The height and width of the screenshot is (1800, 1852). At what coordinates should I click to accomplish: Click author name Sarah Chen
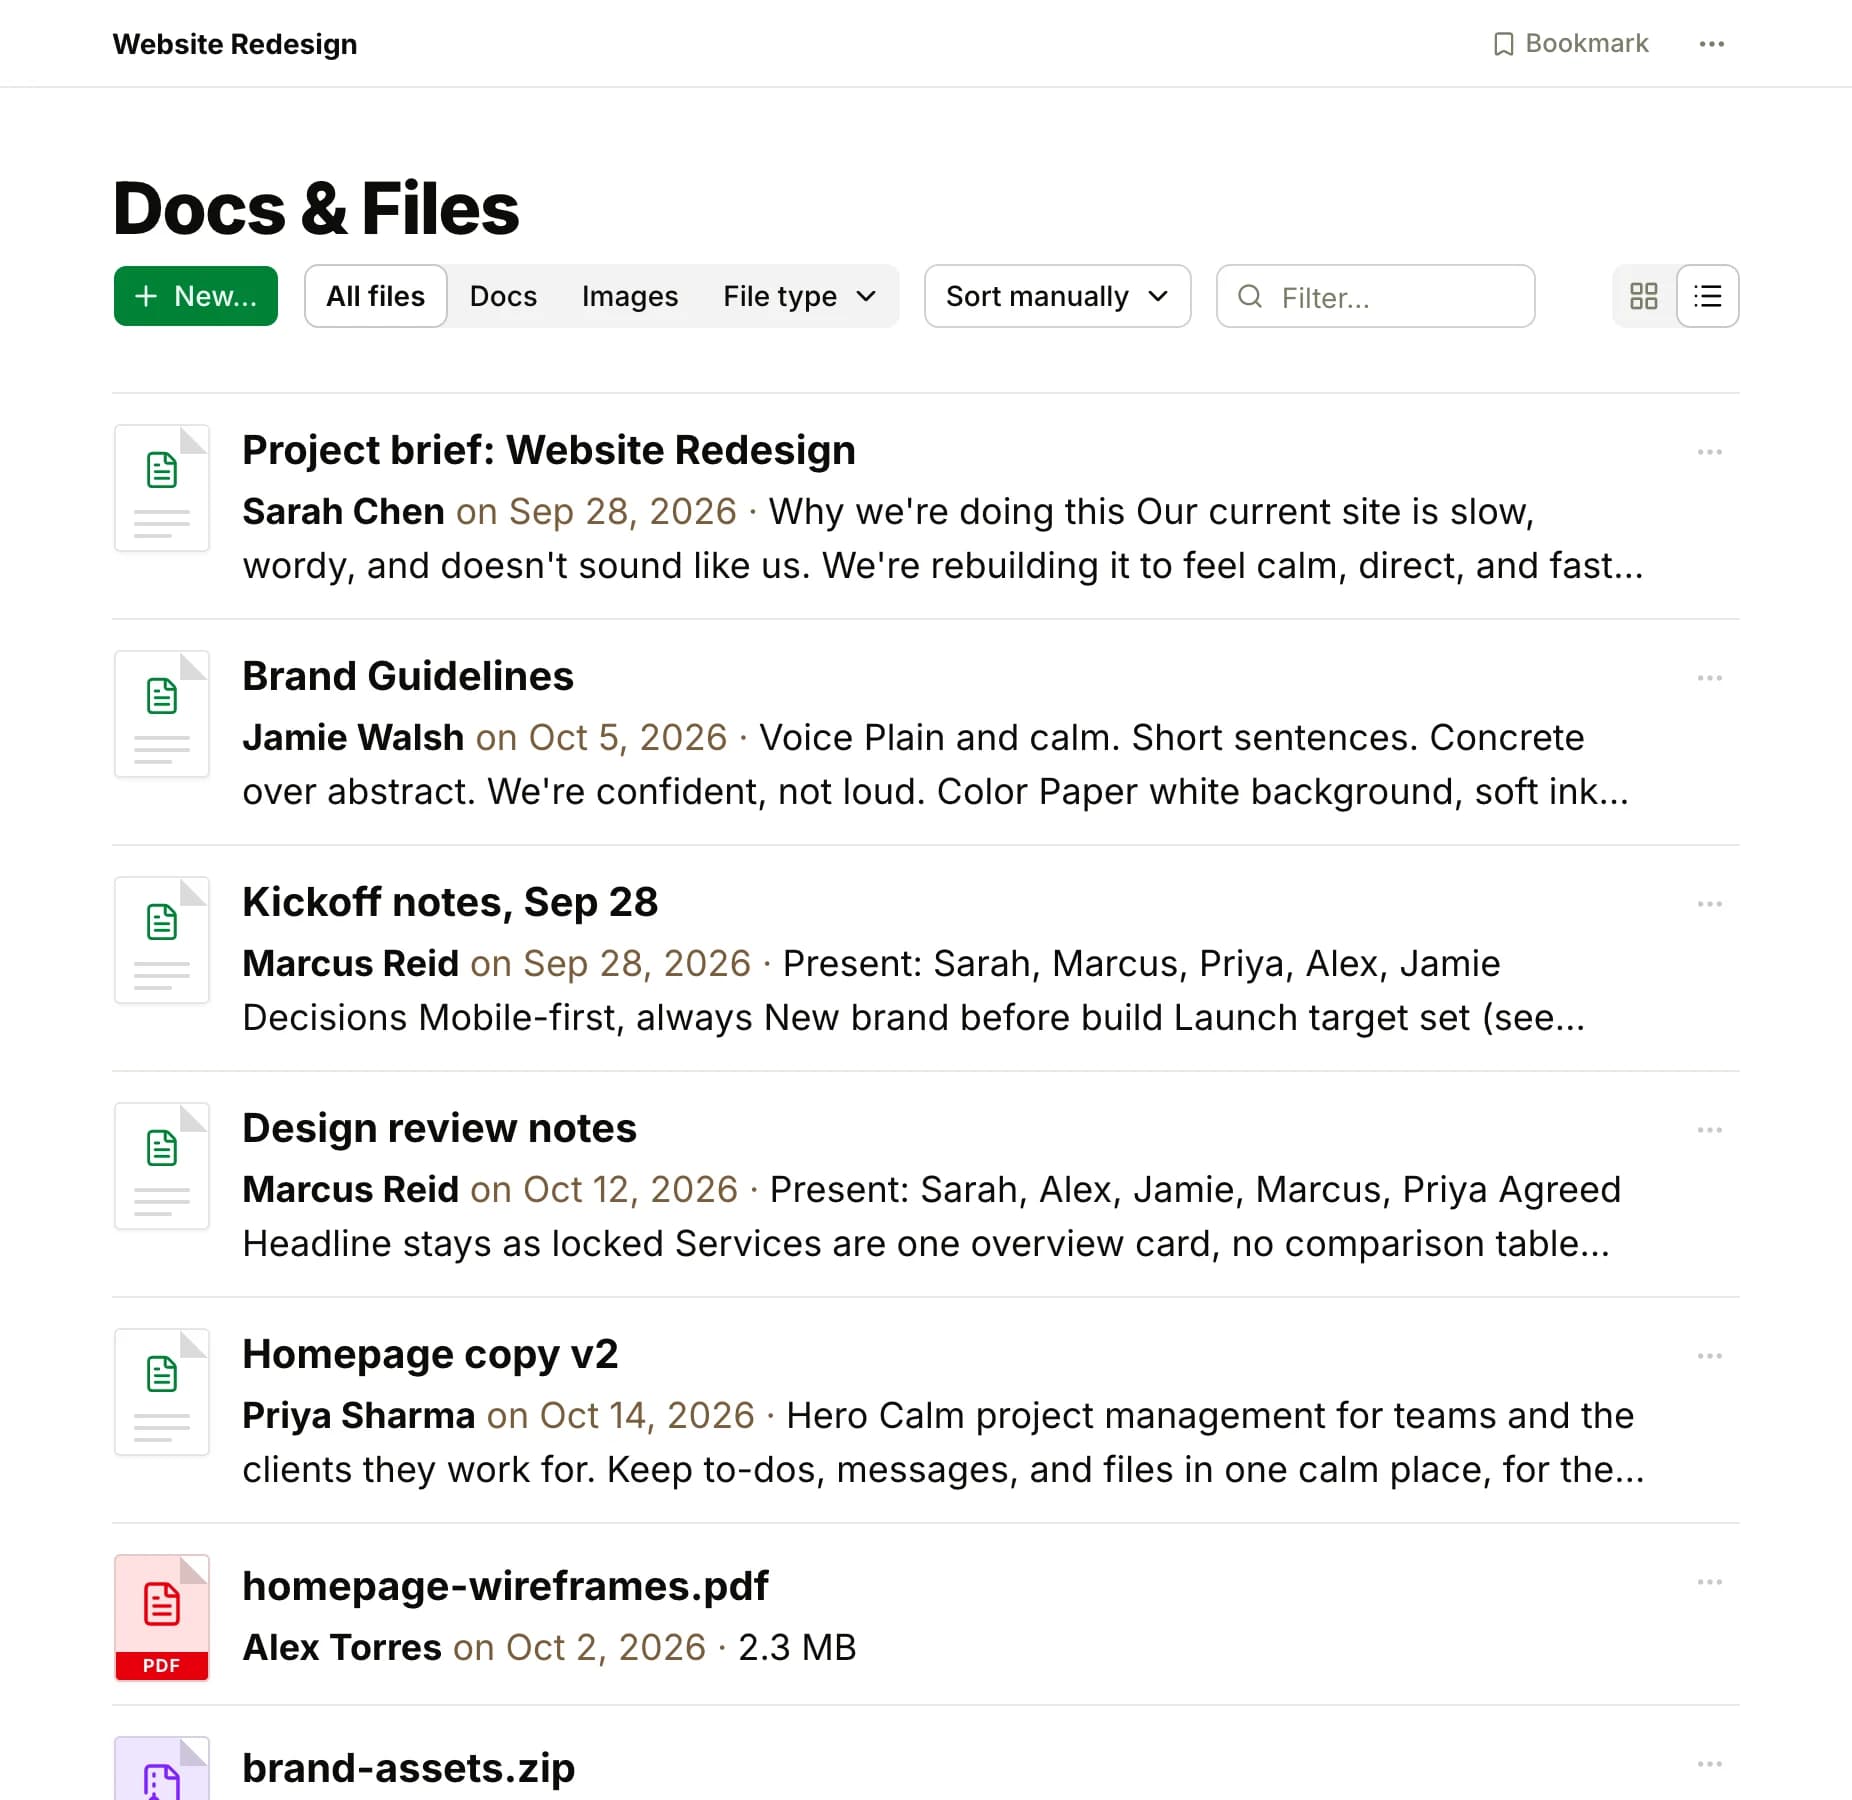click(x=343, y=511)
